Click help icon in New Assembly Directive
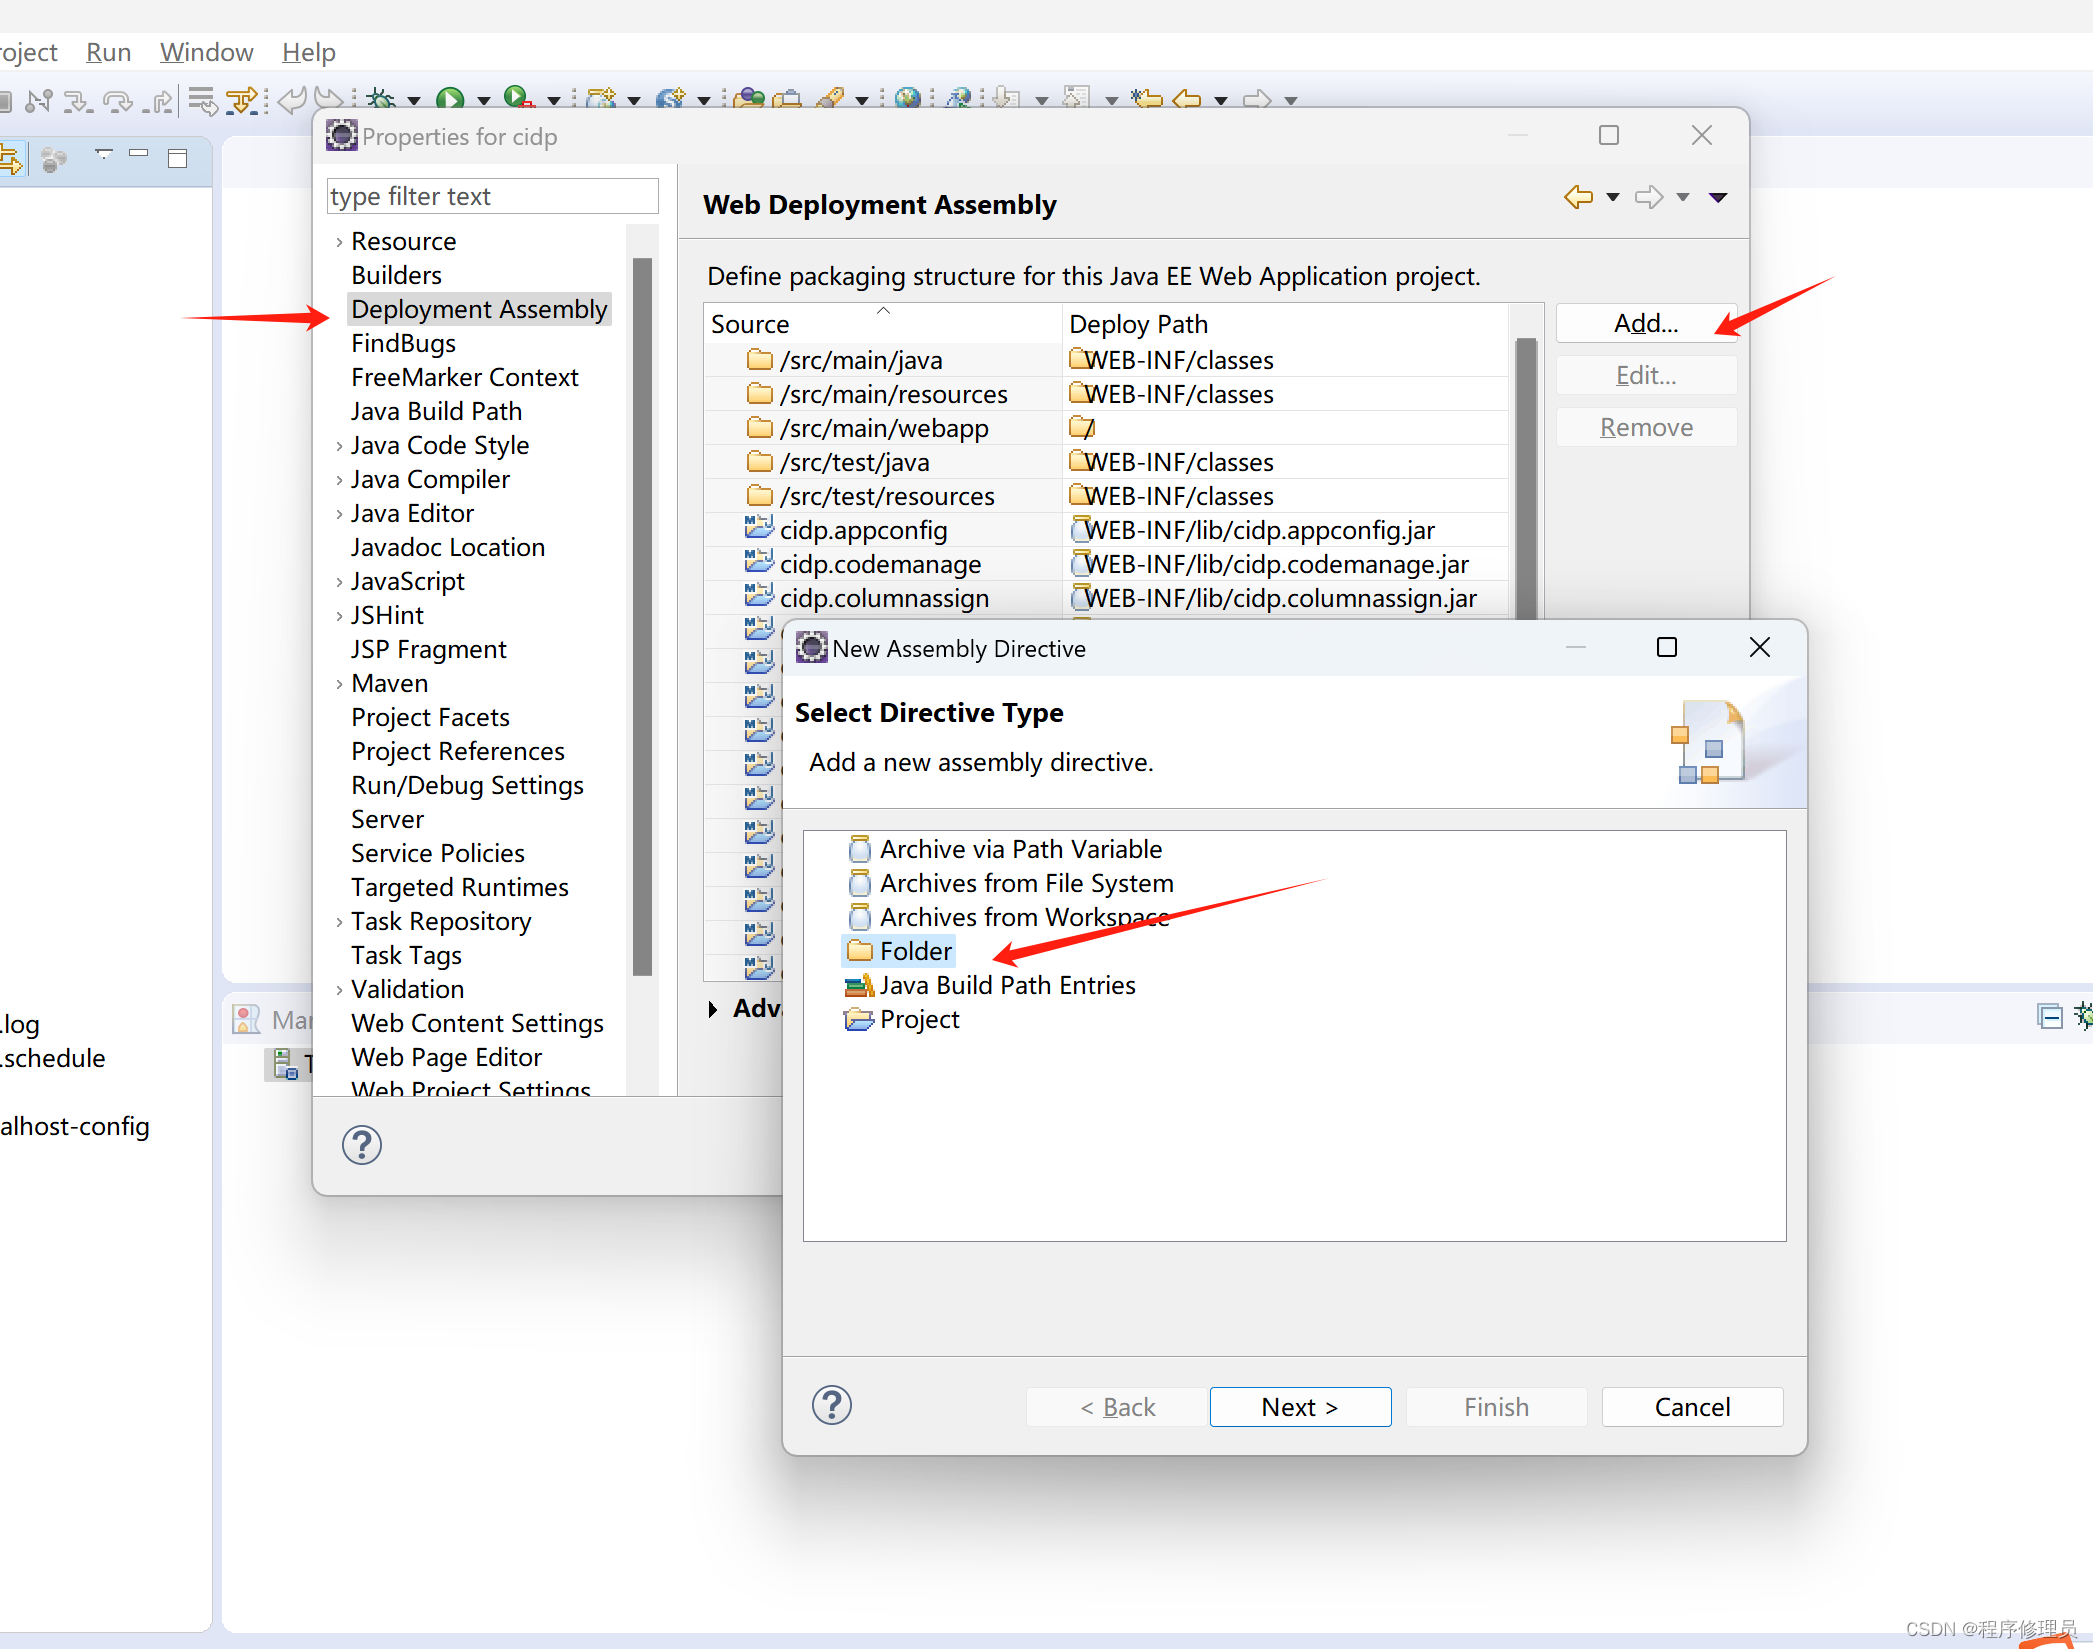This screenshot has width=2093, height=1649. (x=832, y=1405)
